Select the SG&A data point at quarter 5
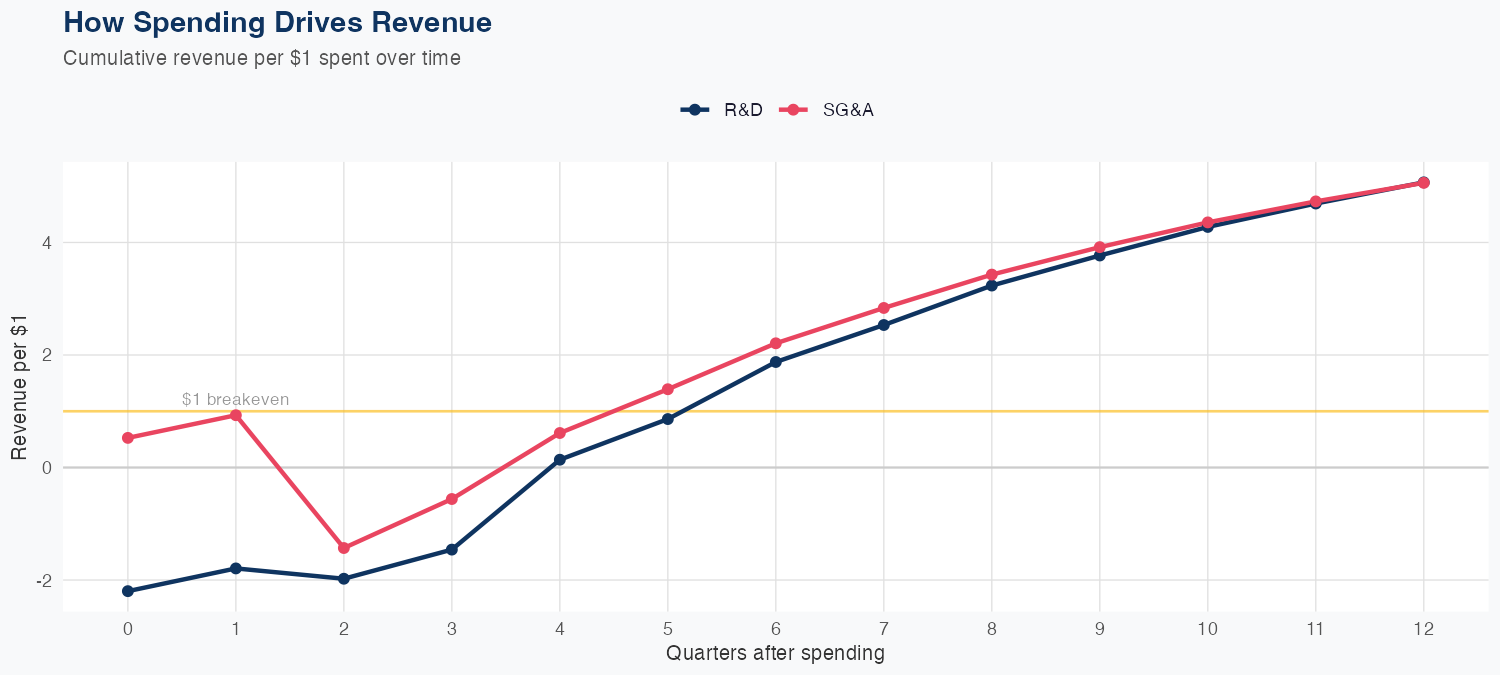The image size is (1500, 675). tap(668, 389)
